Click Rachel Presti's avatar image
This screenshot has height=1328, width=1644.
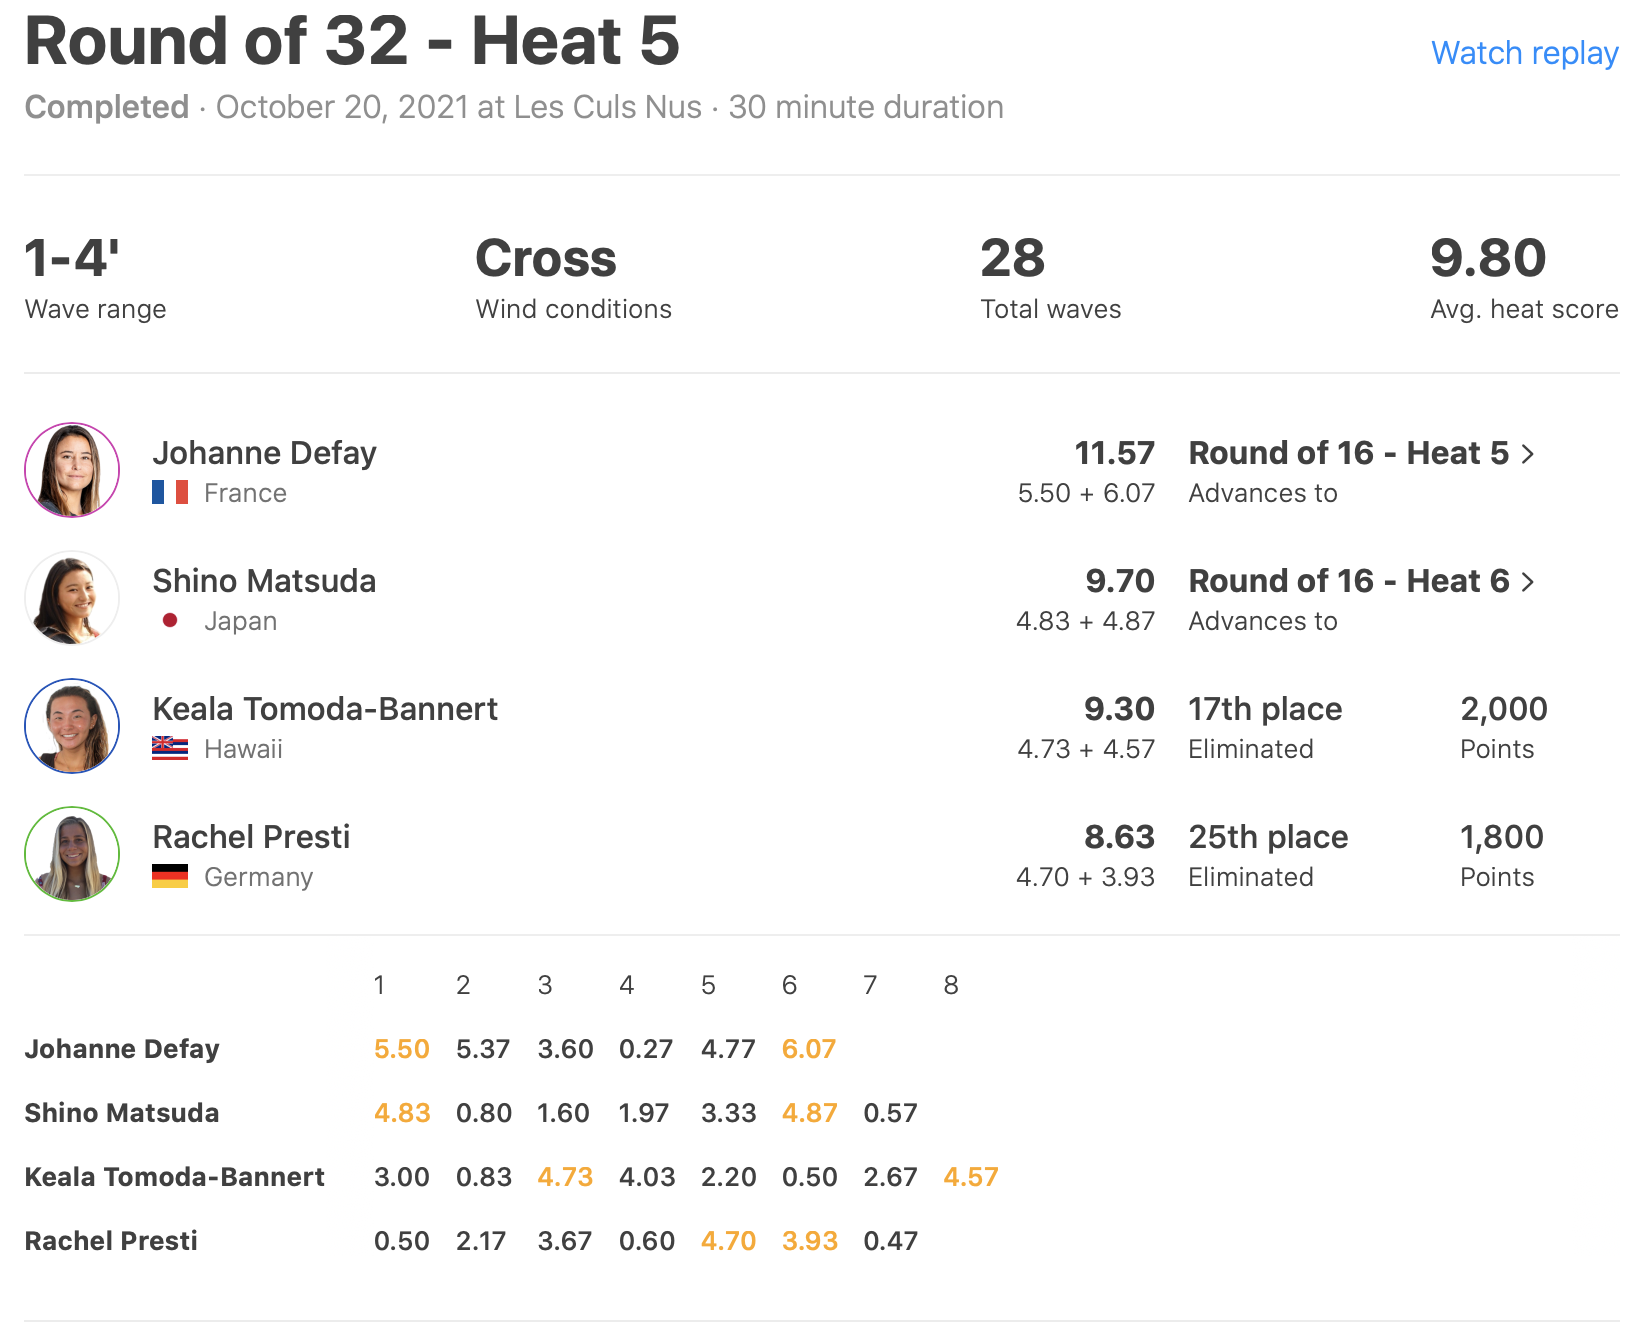[72, 854]
